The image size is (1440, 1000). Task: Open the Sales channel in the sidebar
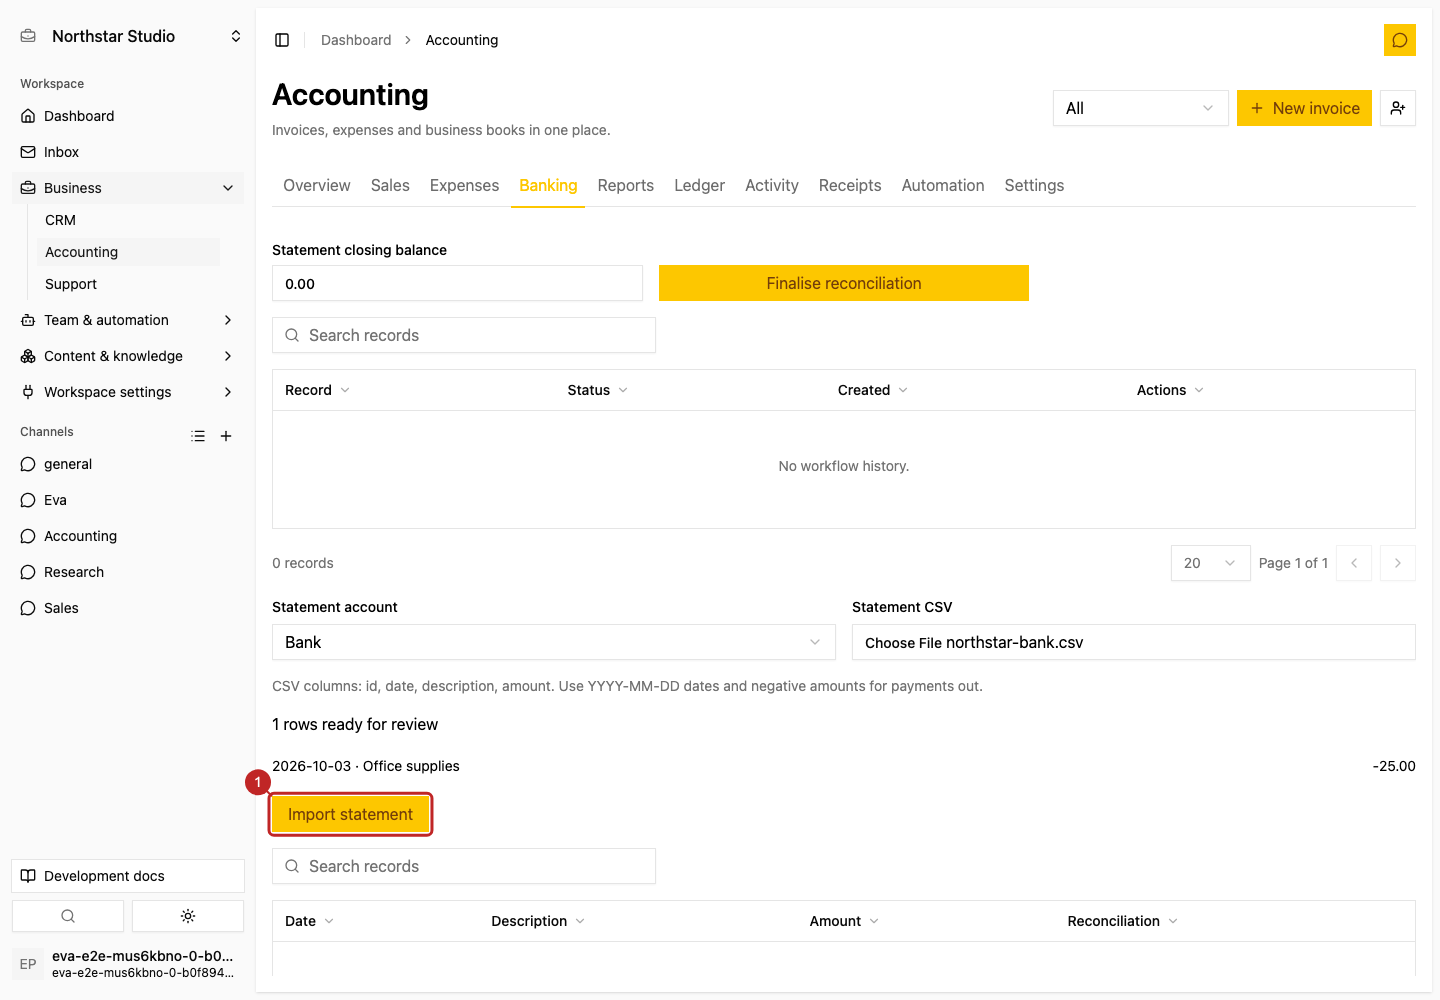pyautogui.click(x=128, y=608)
